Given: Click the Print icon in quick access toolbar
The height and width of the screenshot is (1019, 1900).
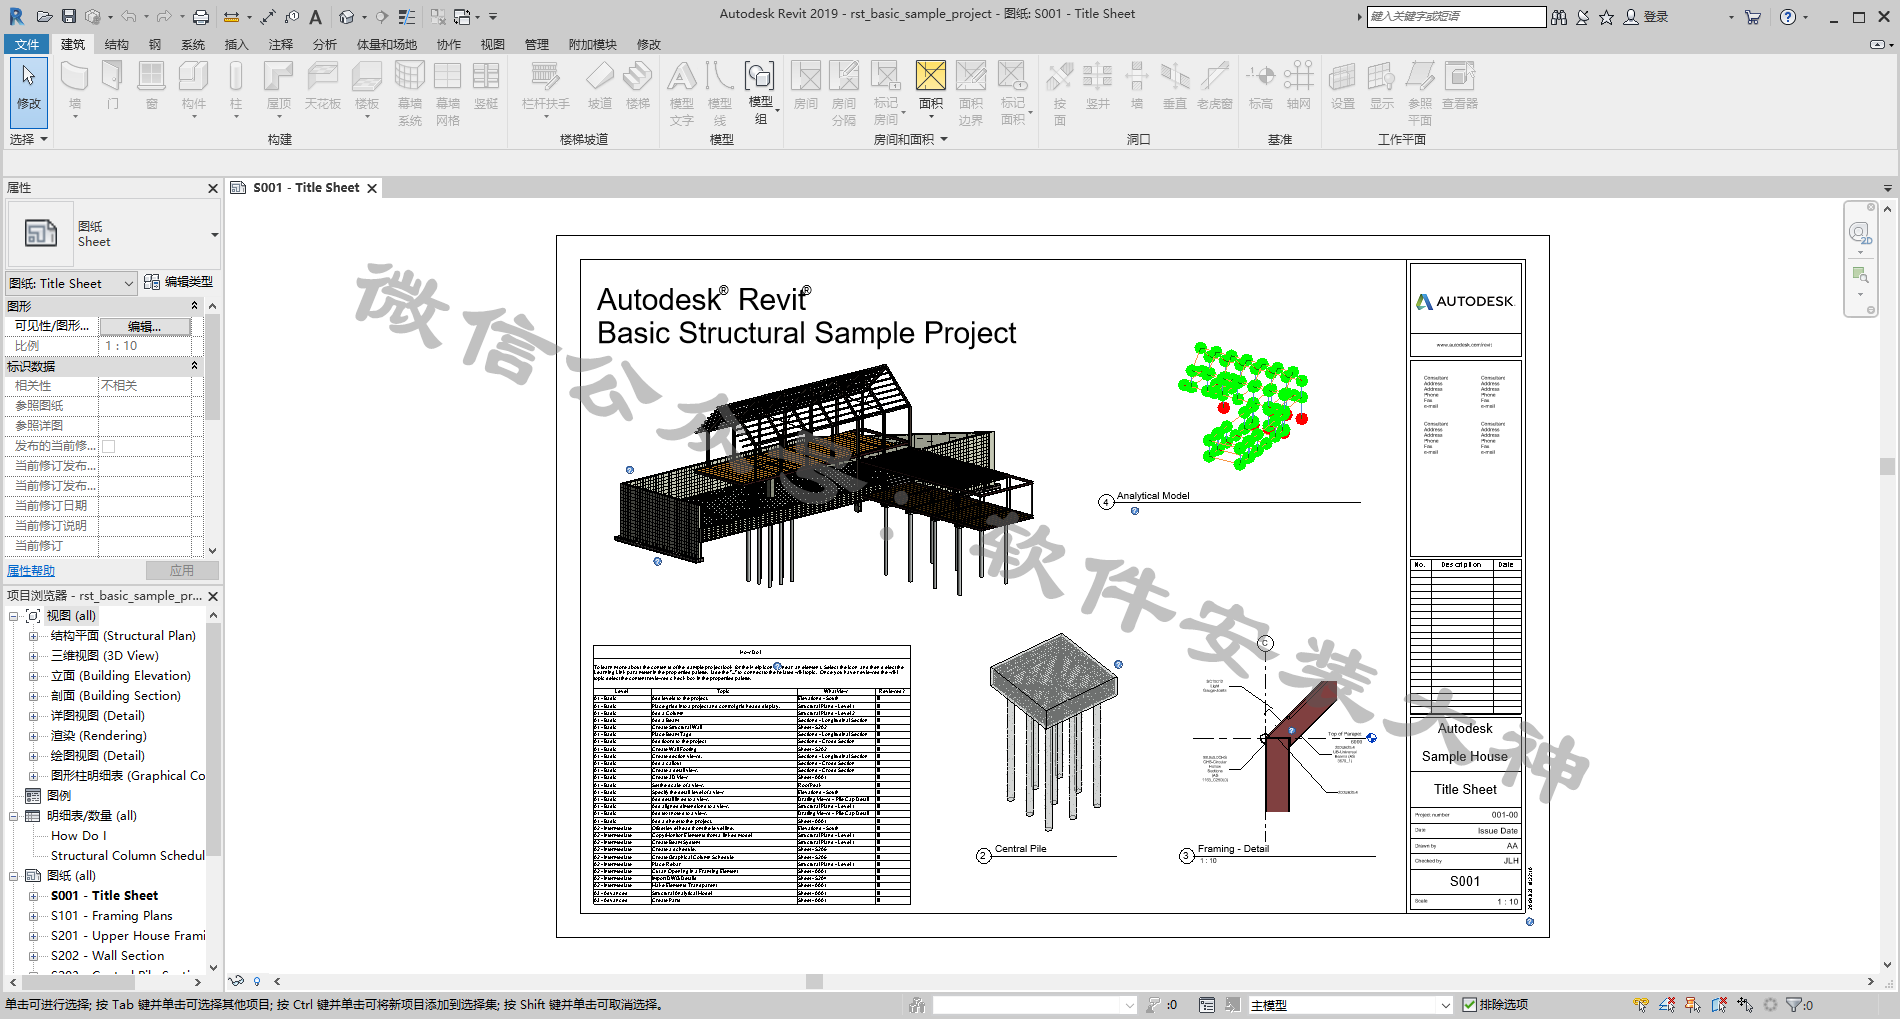Looking at the screenshot, I should [x=201, y=16].
